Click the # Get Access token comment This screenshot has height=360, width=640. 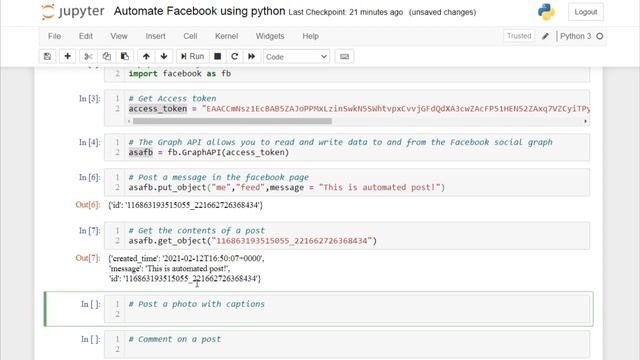(x=172, y=98)
